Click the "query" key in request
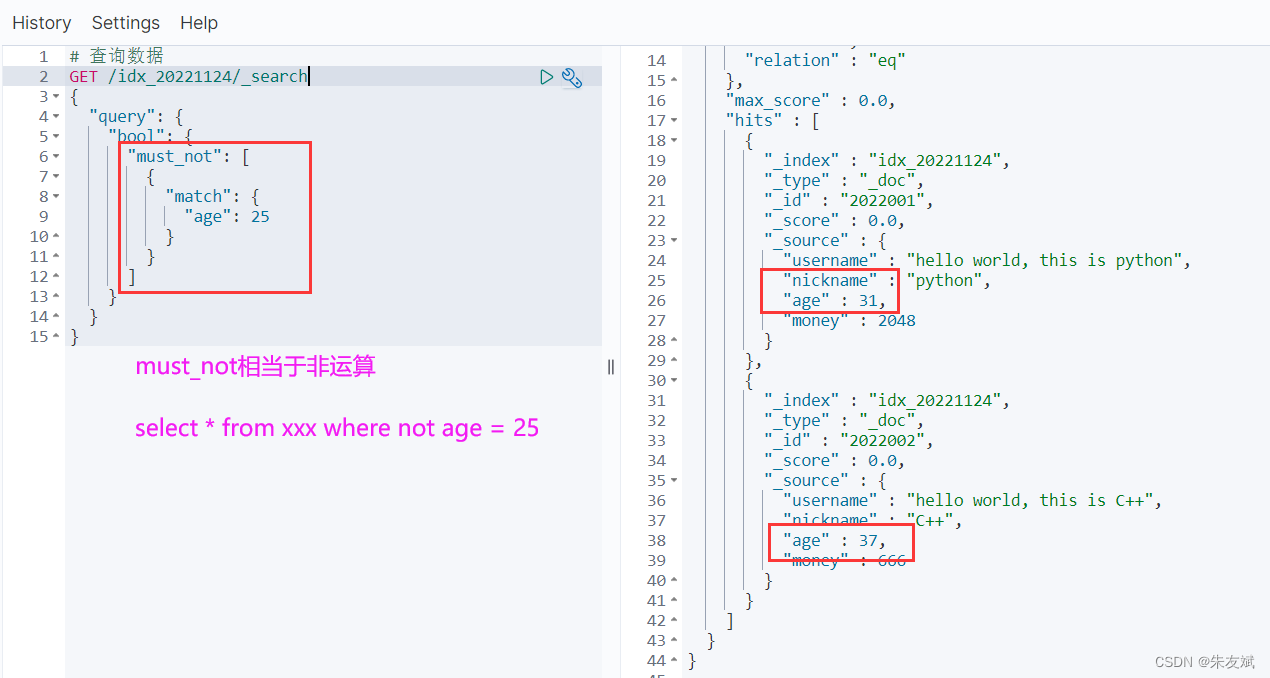Image resolution: width=1270 pixels, height=678 pixels. pos(121,117)
